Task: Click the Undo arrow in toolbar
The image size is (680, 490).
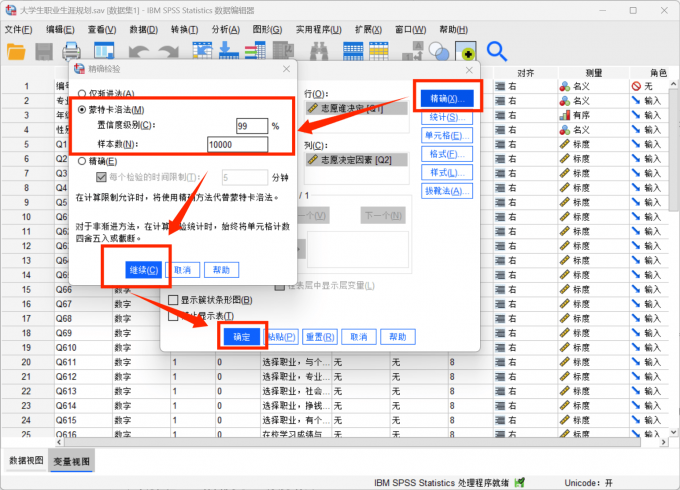Action: [x=139, y=51]
